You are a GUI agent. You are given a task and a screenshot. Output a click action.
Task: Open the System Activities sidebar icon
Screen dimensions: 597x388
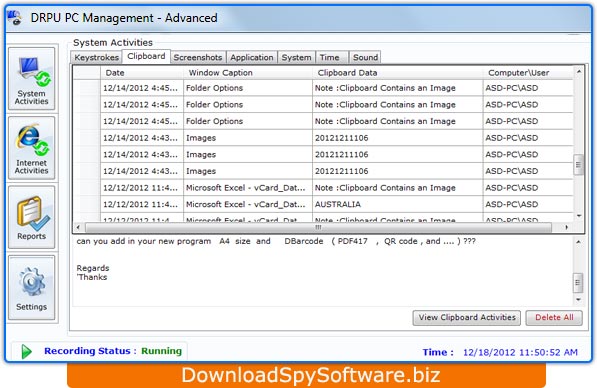[x=32, y=79]
